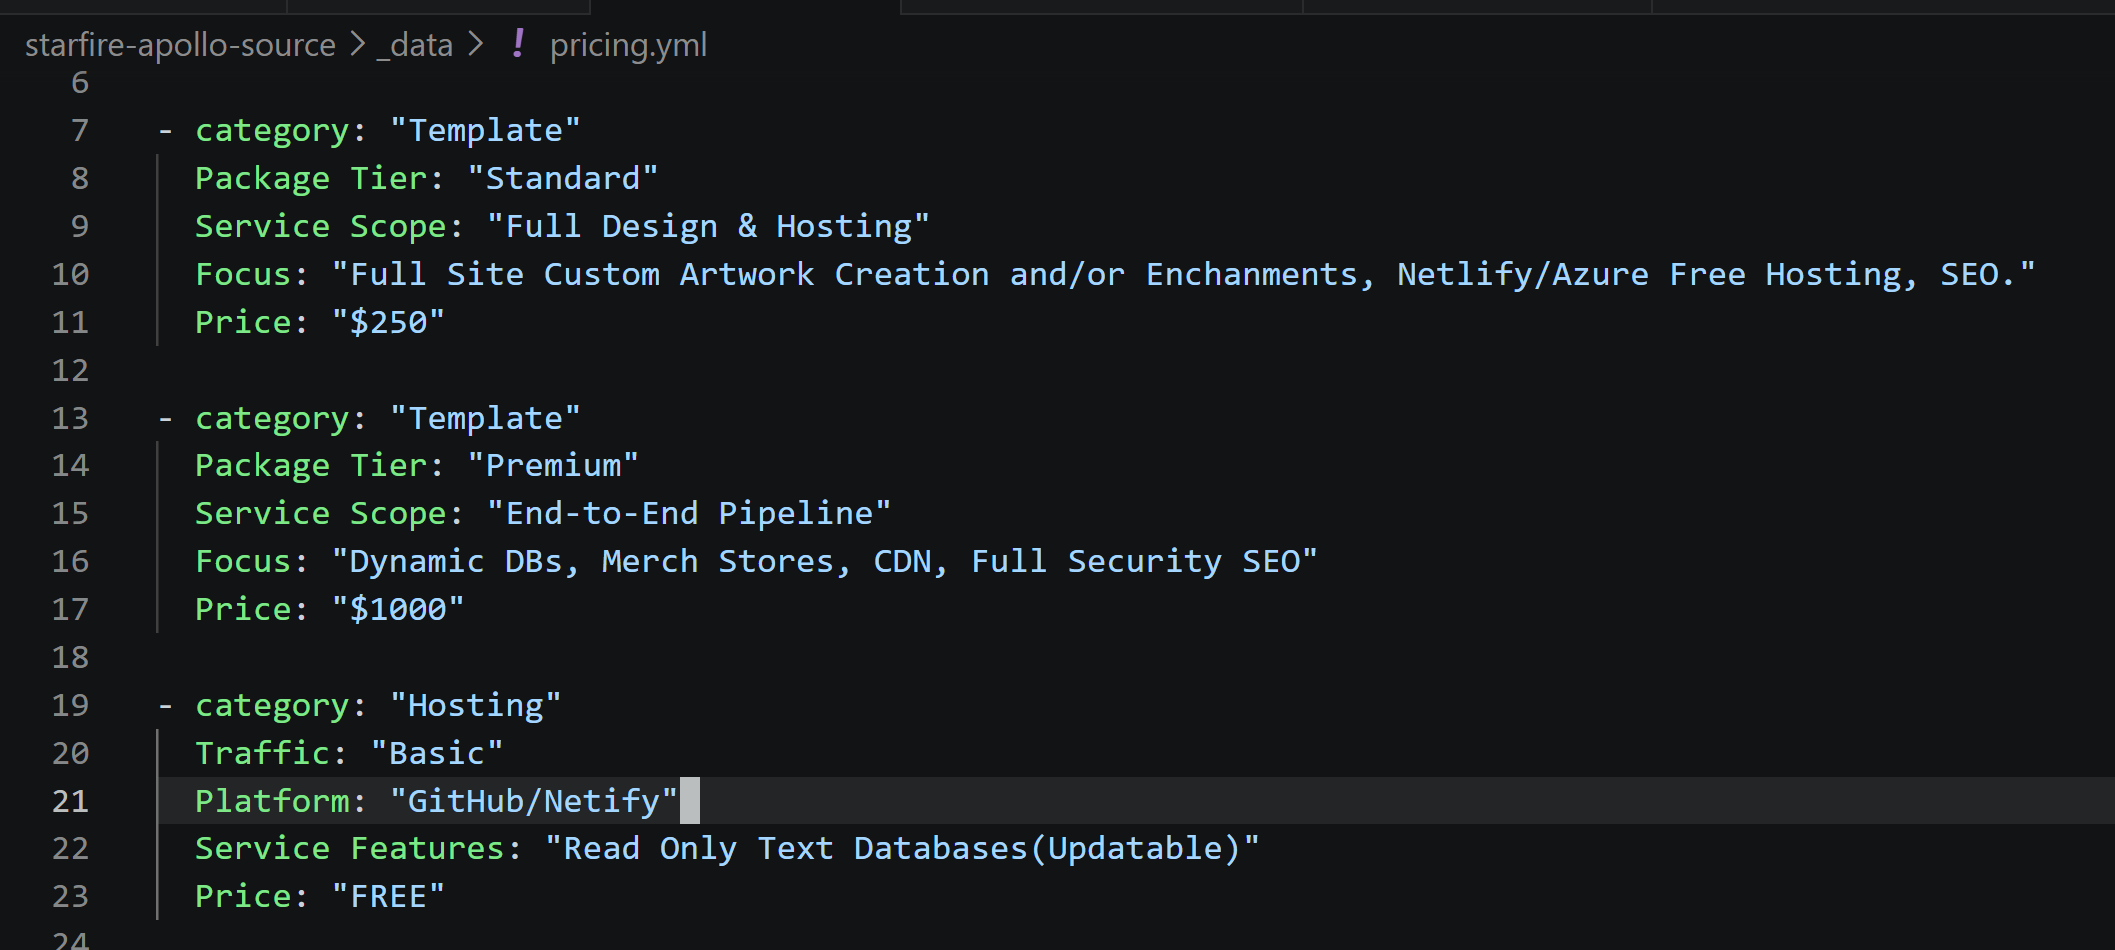Click line number 7 in the gutter
The image size is (2115, 950).
[80, 131]
